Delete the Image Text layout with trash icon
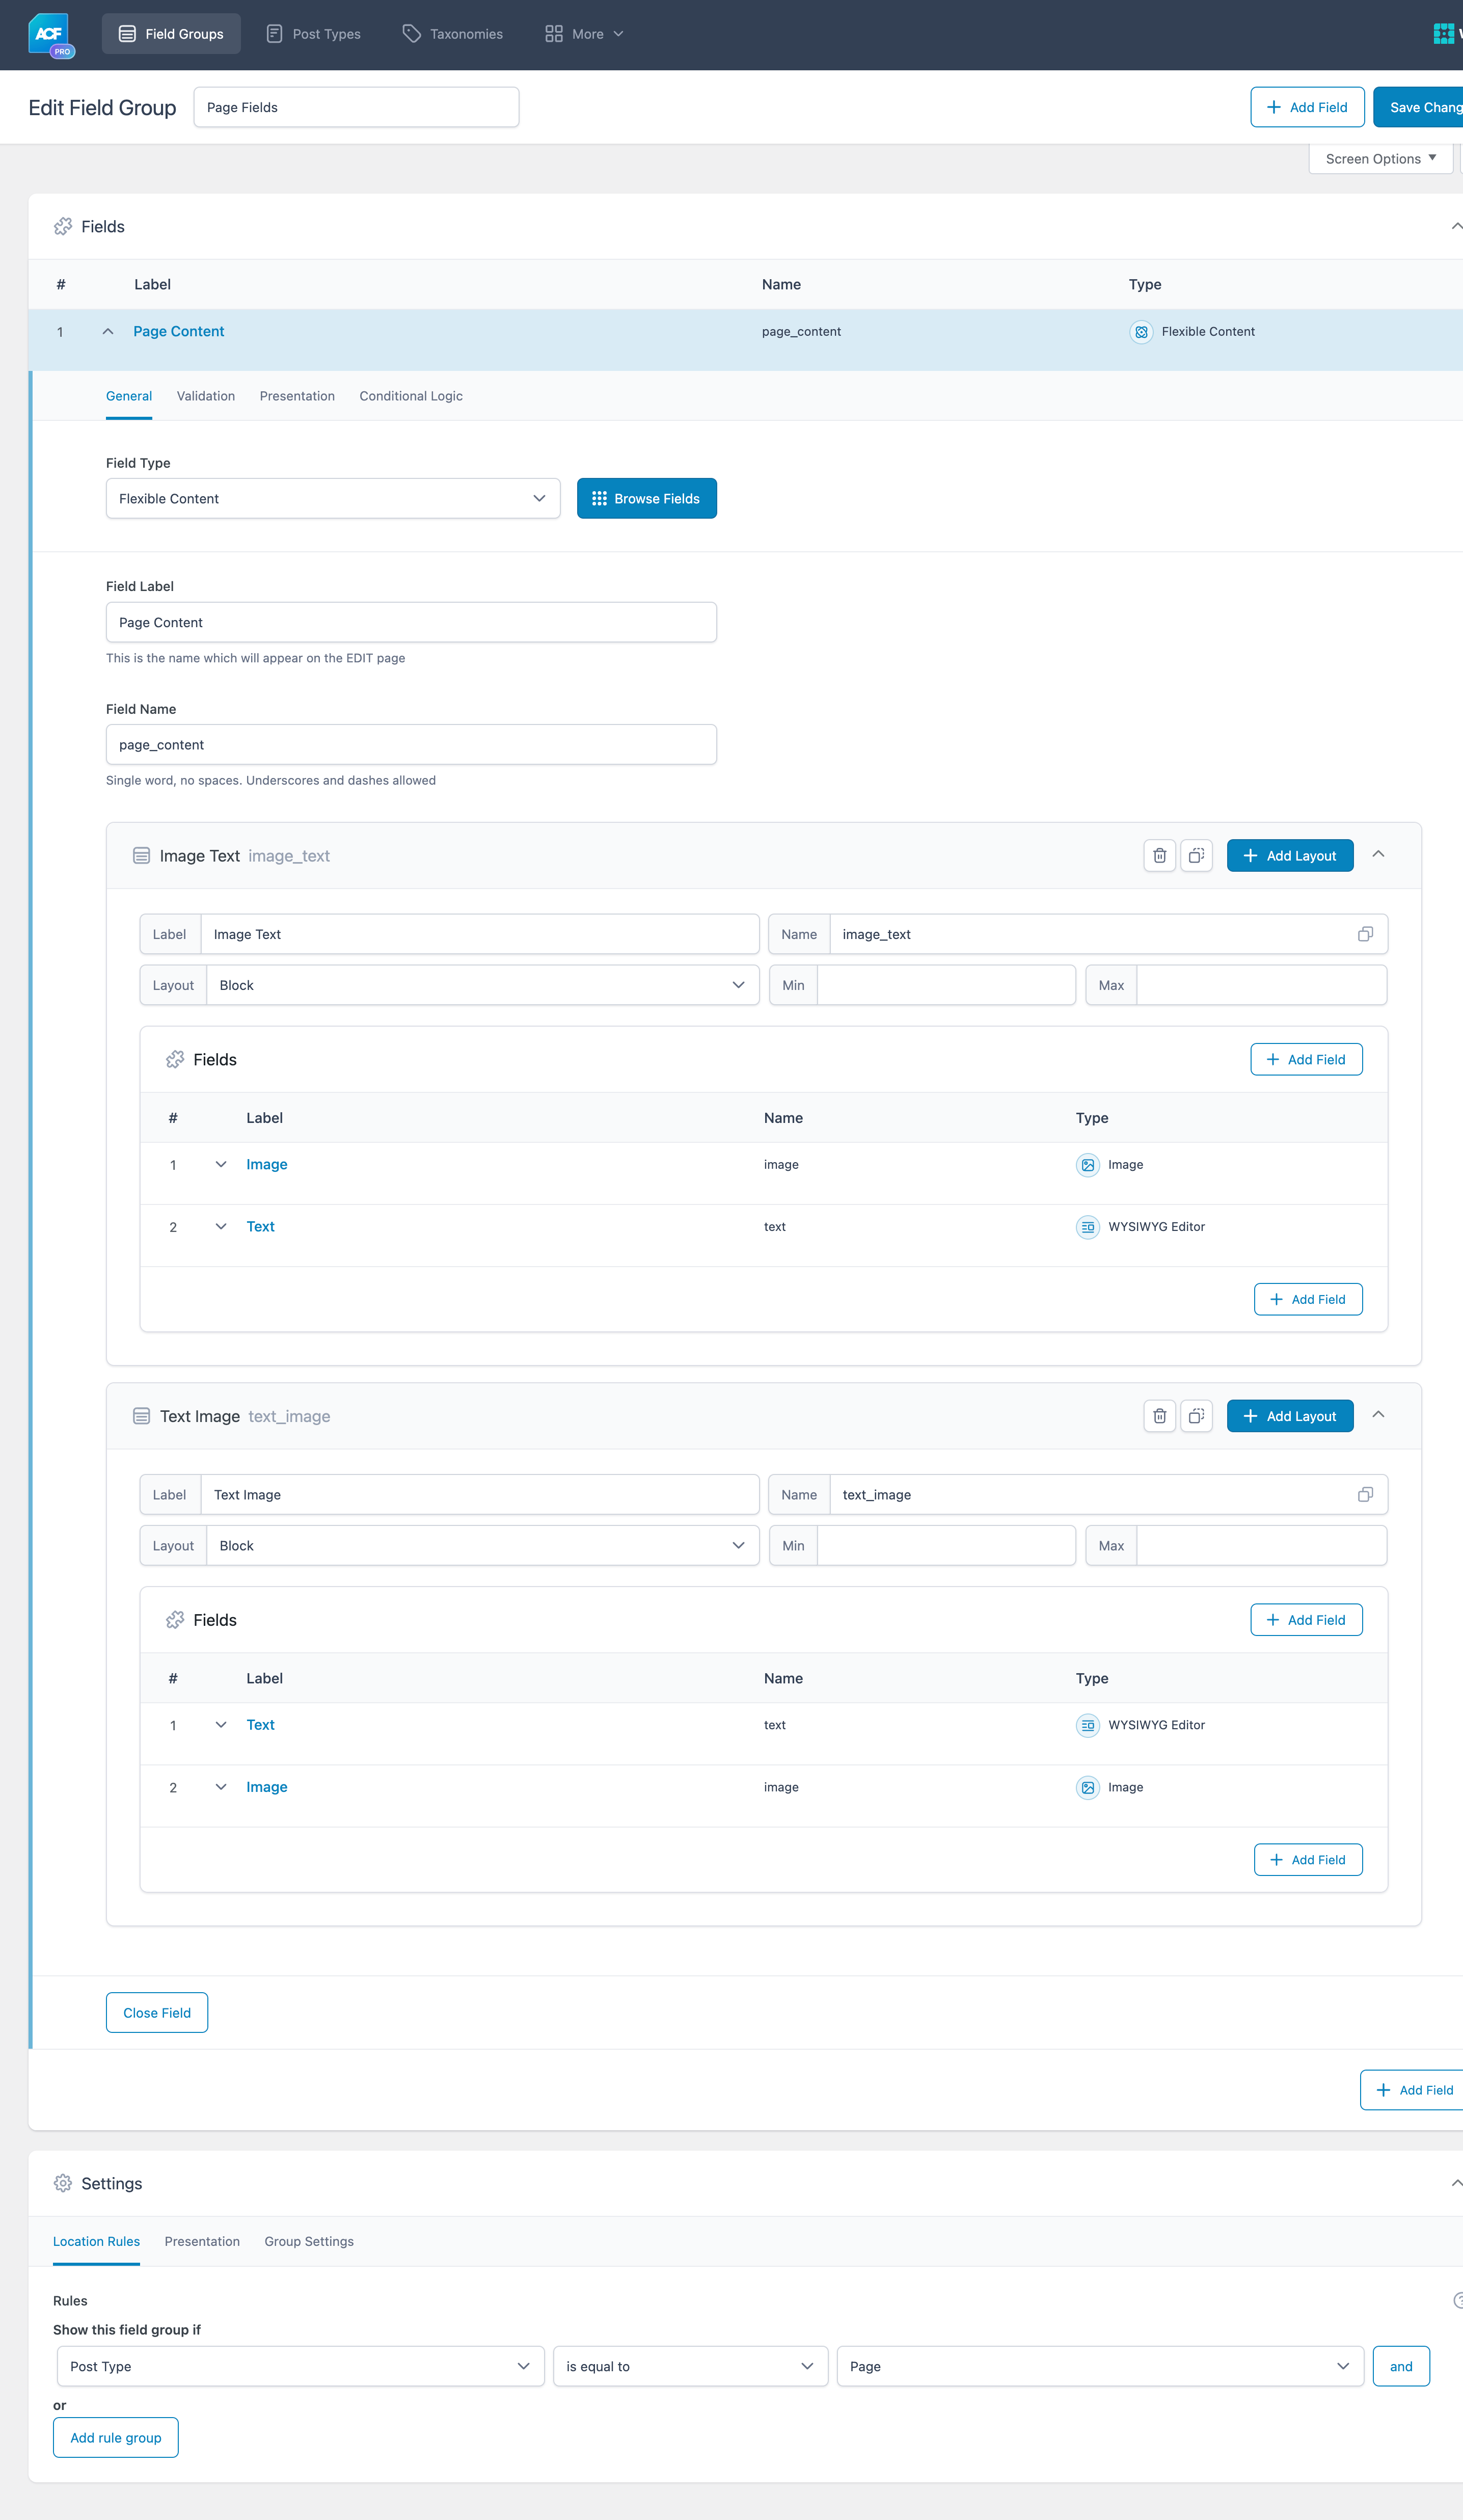The width and height of the screenshot is (1463, 2520). (x=1159, y=855)
